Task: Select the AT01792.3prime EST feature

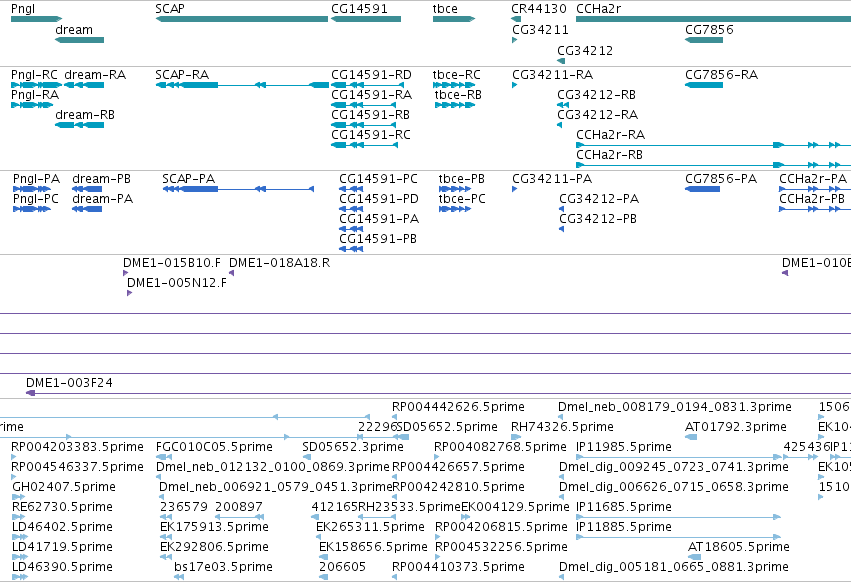Action: 691,437
